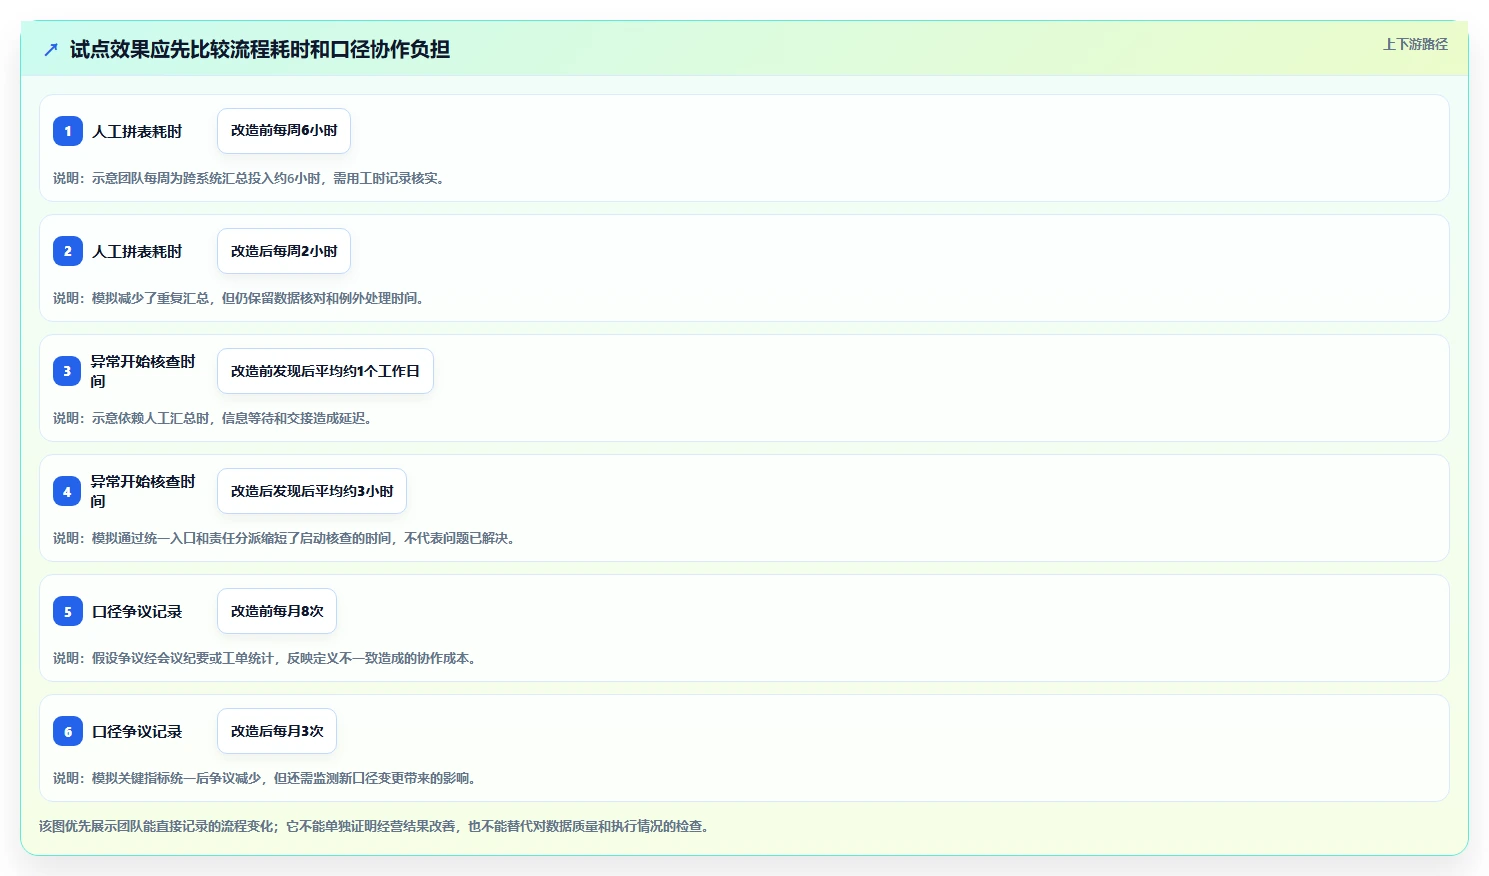Click the heading 试点效果应先比较流程耗时和口径协作负担

click(x=260, y=49)
